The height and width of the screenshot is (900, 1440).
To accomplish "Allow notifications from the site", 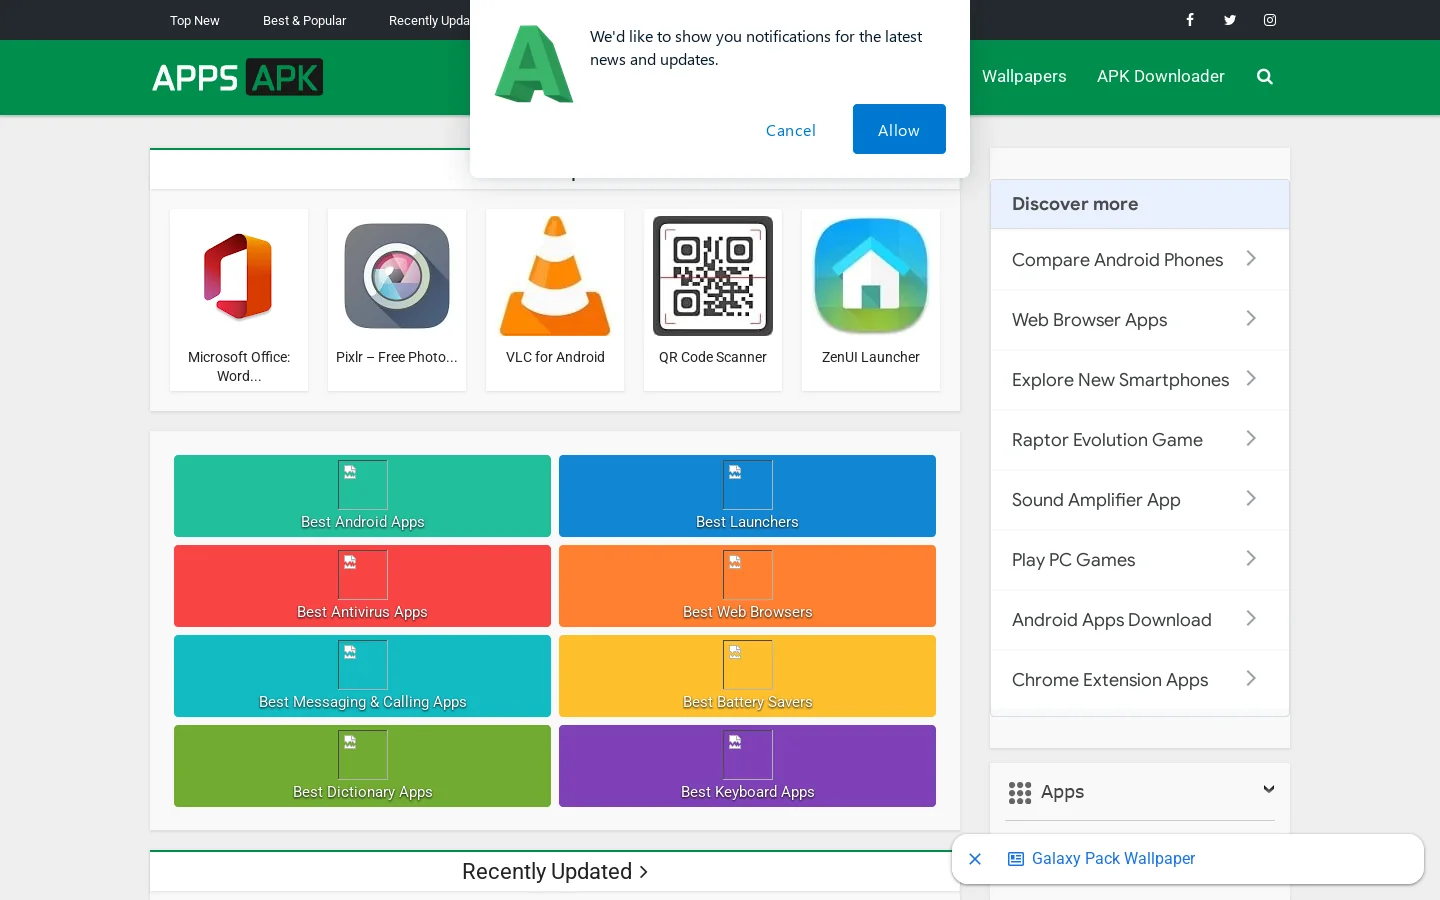I will click(899, 129).
